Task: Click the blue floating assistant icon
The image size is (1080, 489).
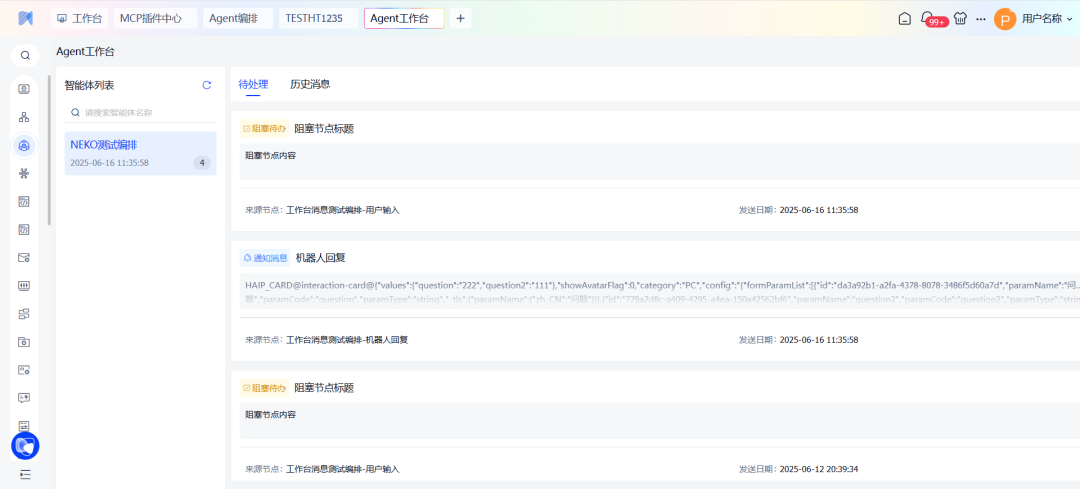Action: pyautogui.click(x=25, y=446)
